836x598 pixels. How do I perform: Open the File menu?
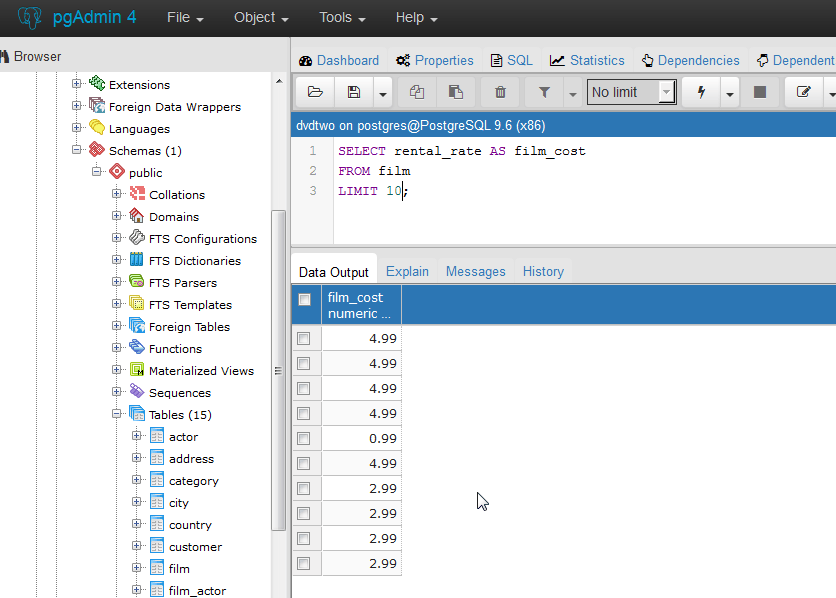point(185,18)
